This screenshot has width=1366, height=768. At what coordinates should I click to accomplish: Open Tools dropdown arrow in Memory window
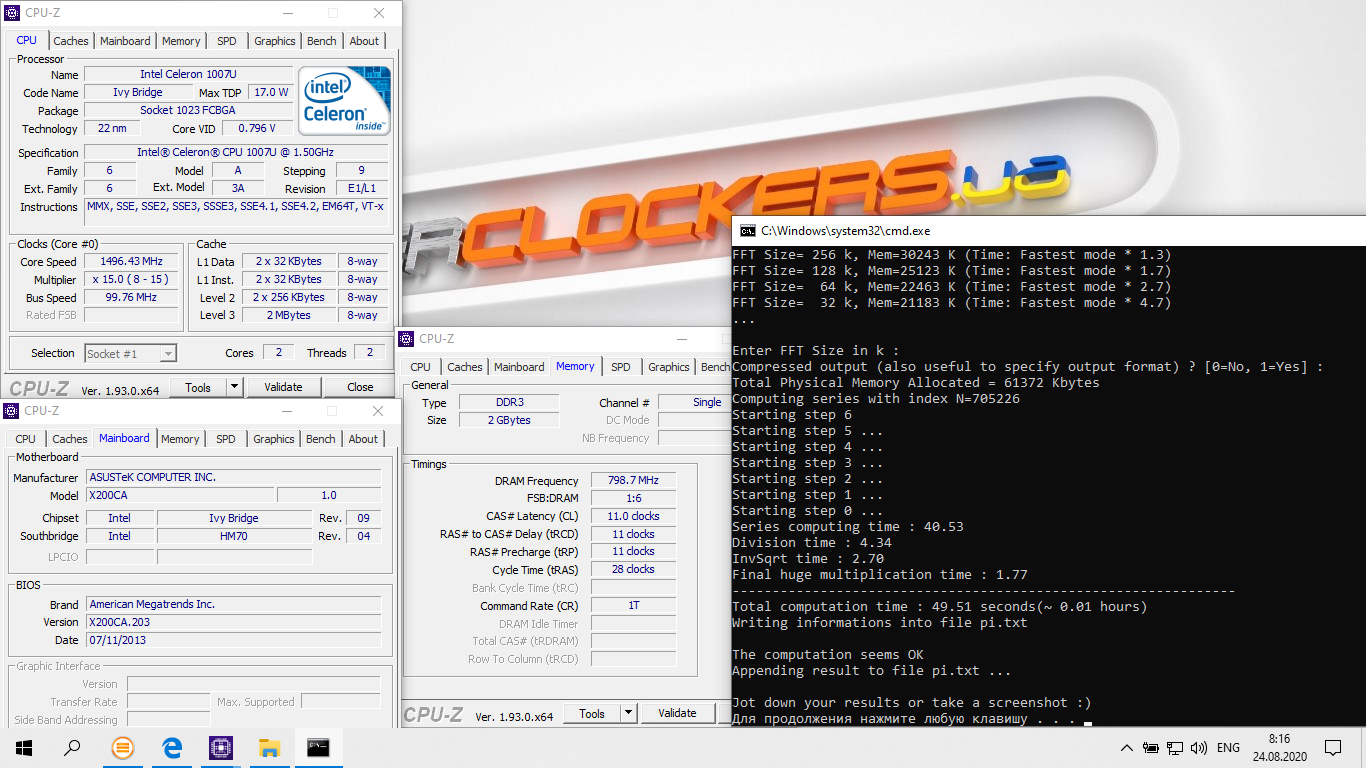(x=628, y=713)
